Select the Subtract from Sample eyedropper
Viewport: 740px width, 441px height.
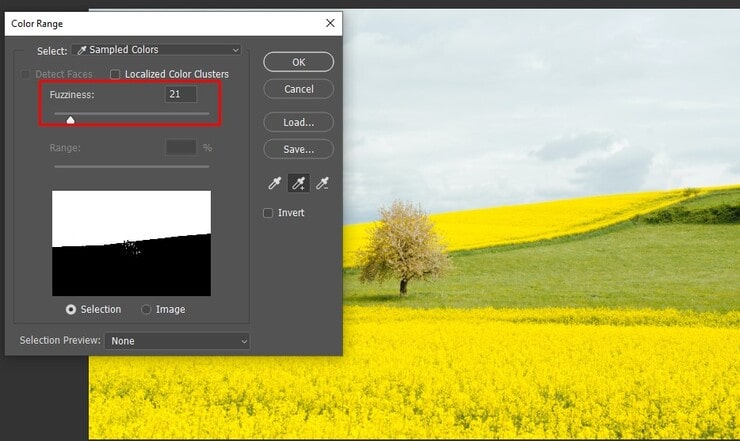(x=322, y=183)
